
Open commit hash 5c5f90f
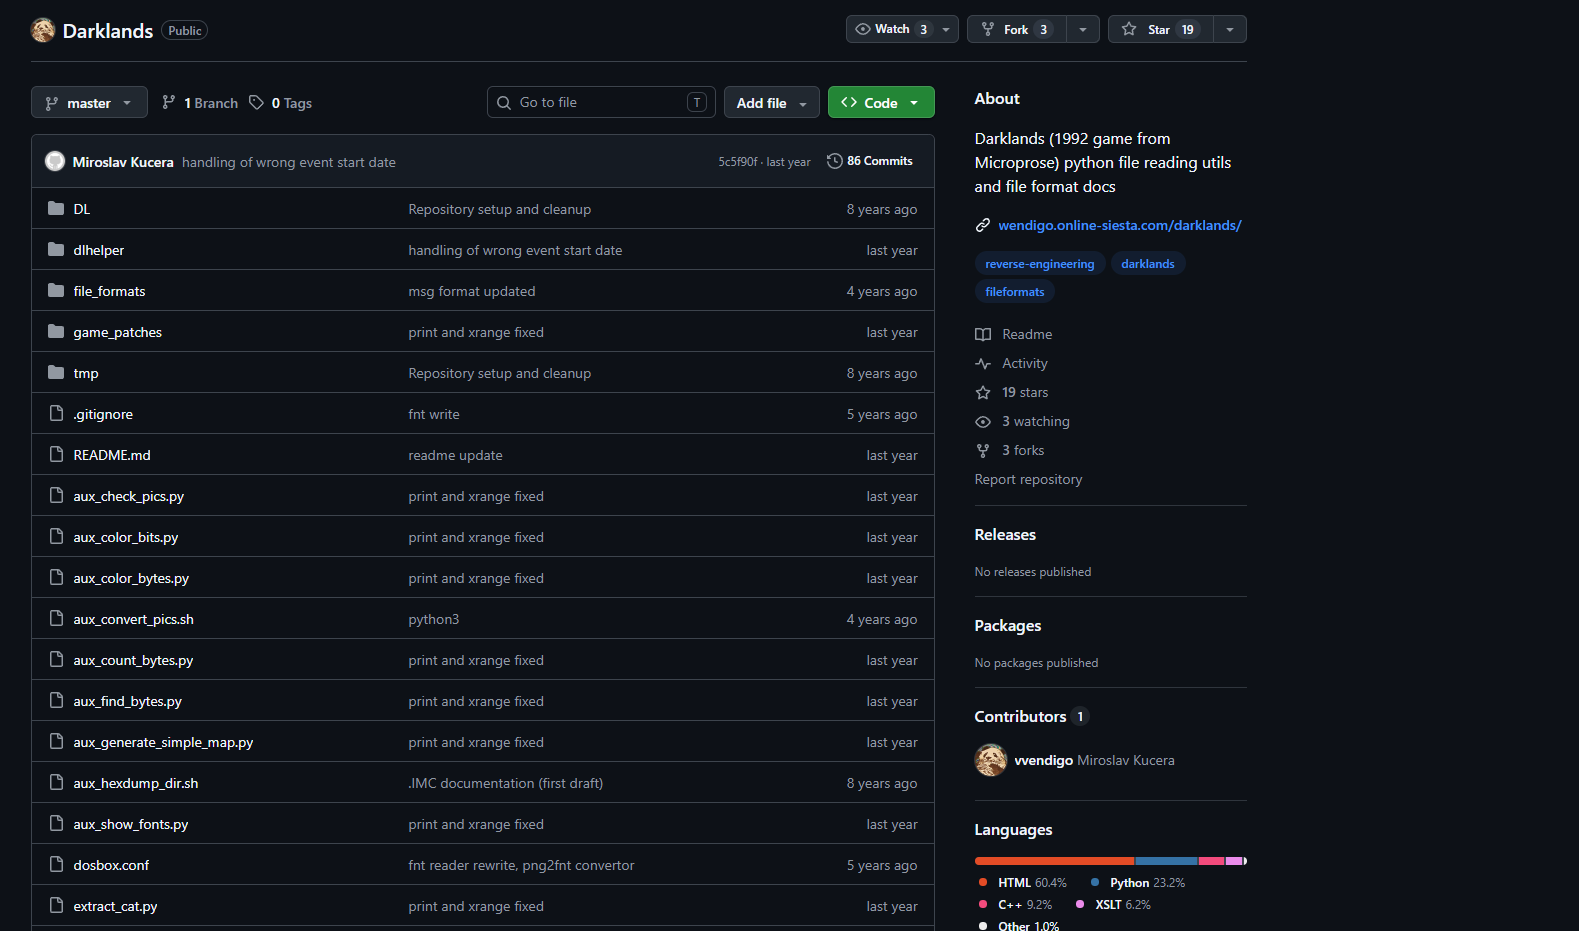pyautogui.click(x=738, y=162)
